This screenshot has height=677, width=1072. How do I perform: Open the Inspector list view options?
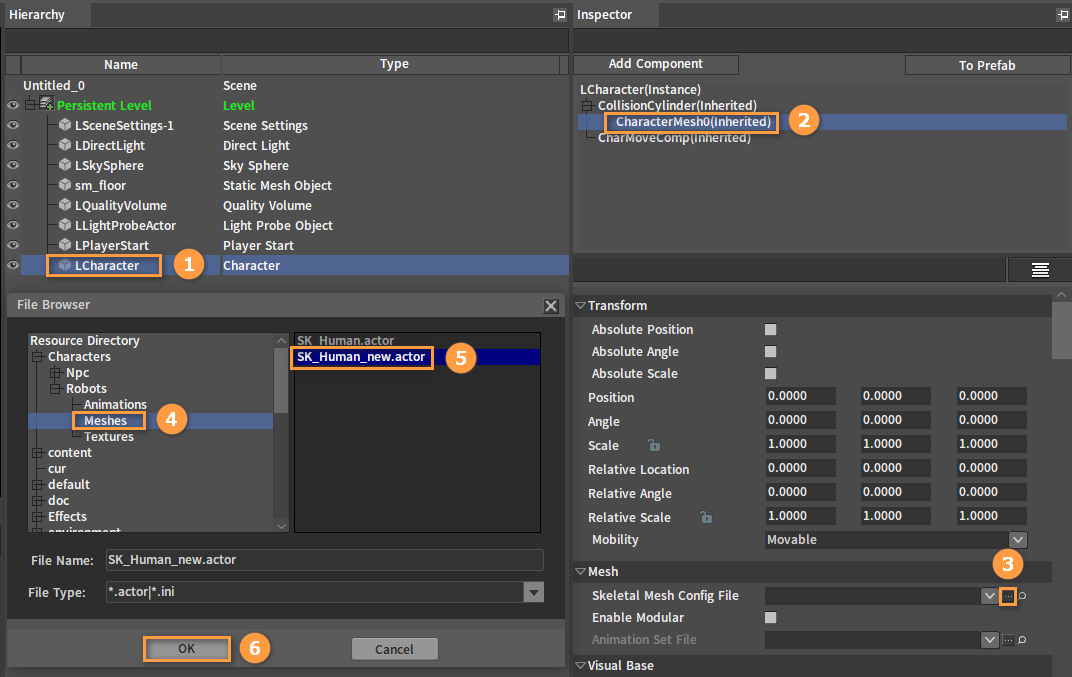click(x=1040, y=270)
